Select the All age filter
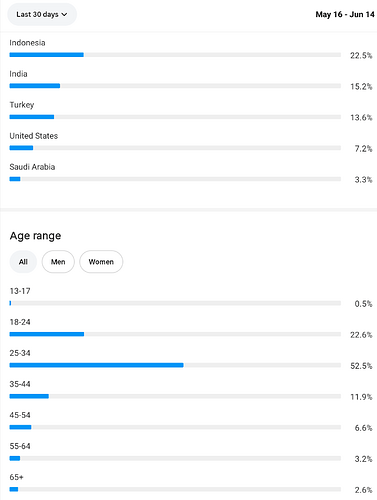 [23, 262]
